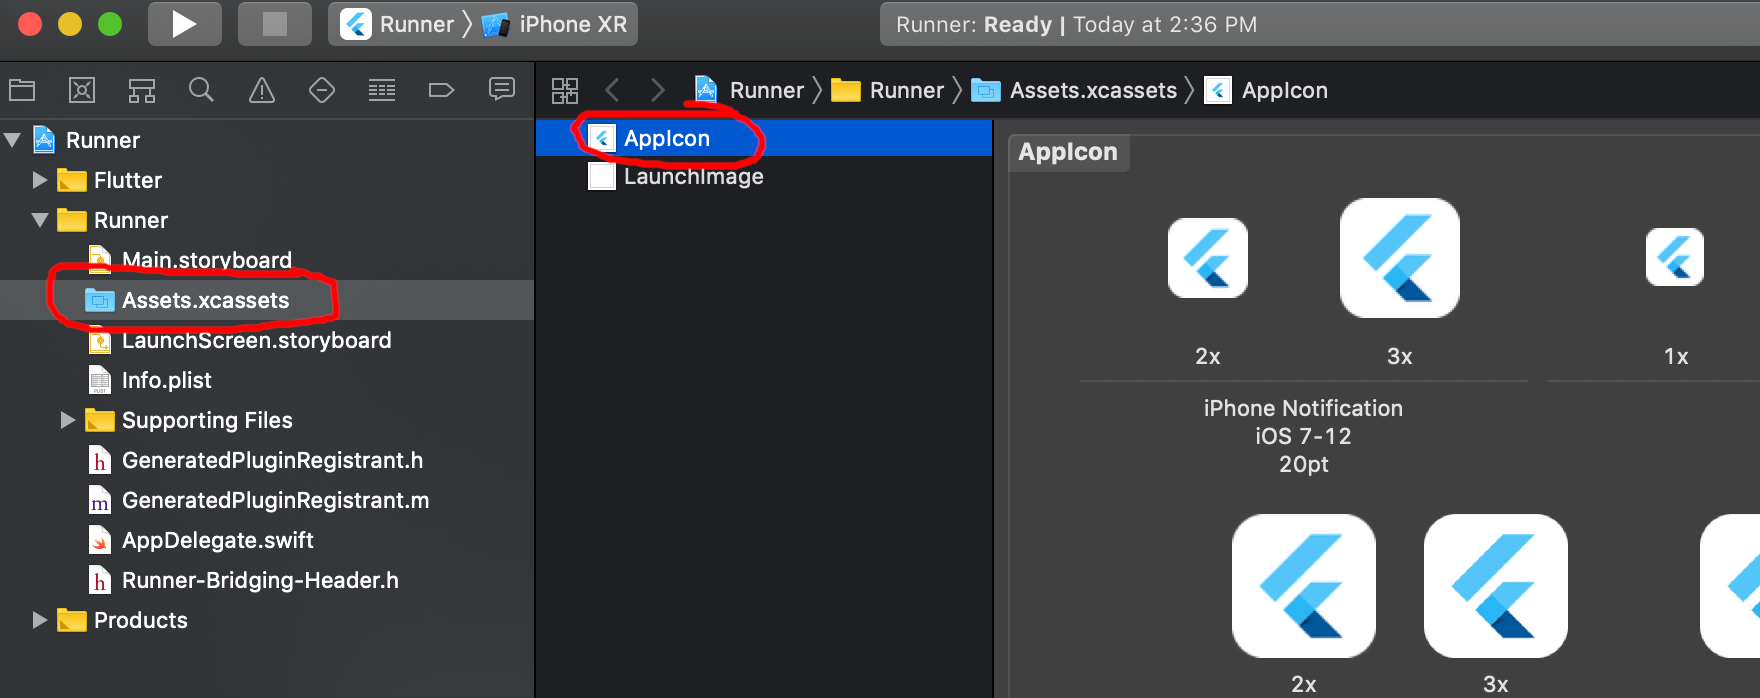Go back in editor history
Image resolution: width=1760 pixels, height=698 pixels.
612,90
